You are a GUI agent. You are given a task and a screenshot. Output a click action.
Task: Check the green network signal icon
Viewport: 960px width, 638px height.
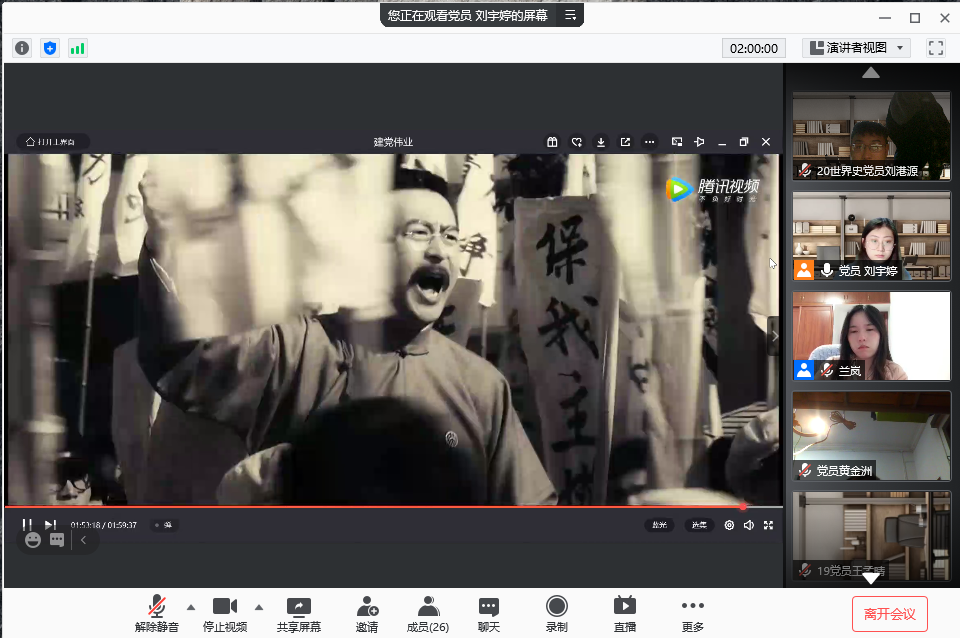coord(78,48)
